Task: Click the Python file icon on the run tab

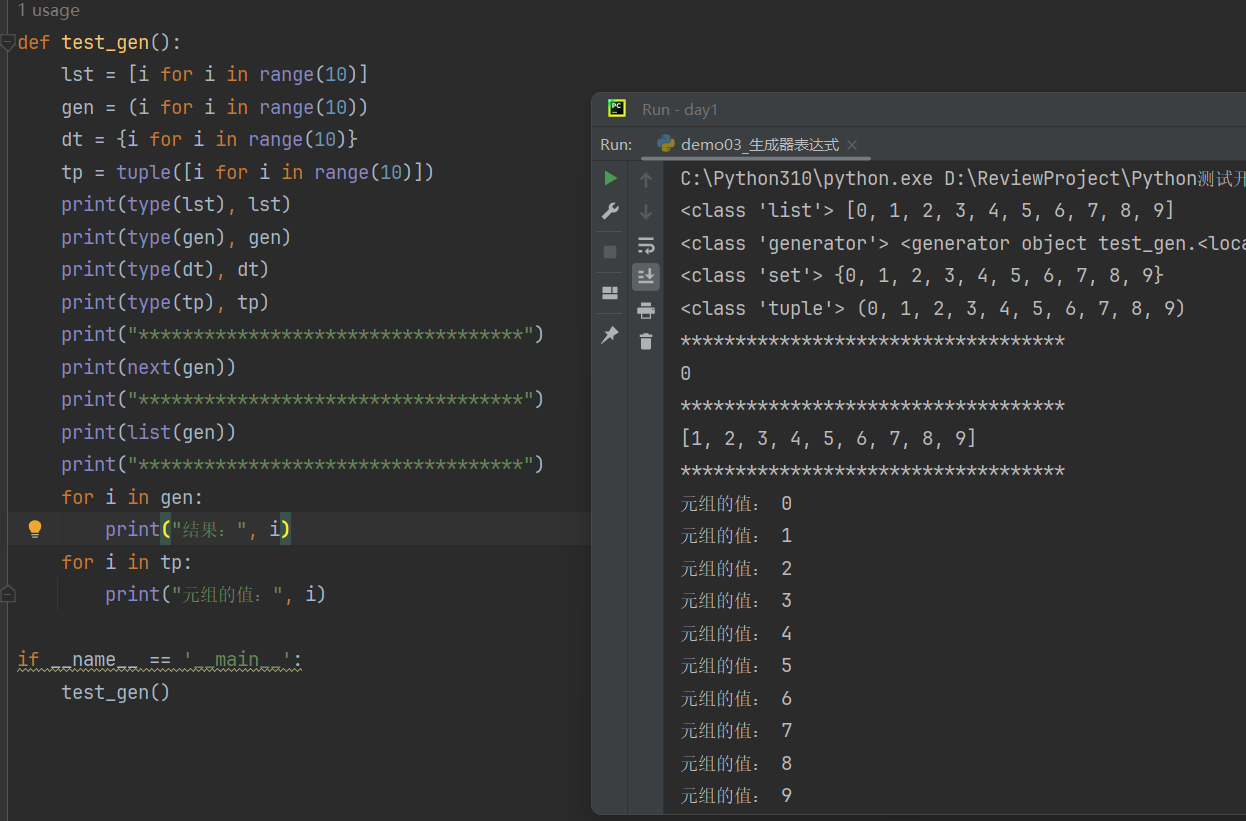Action: (x=666, y=144)
